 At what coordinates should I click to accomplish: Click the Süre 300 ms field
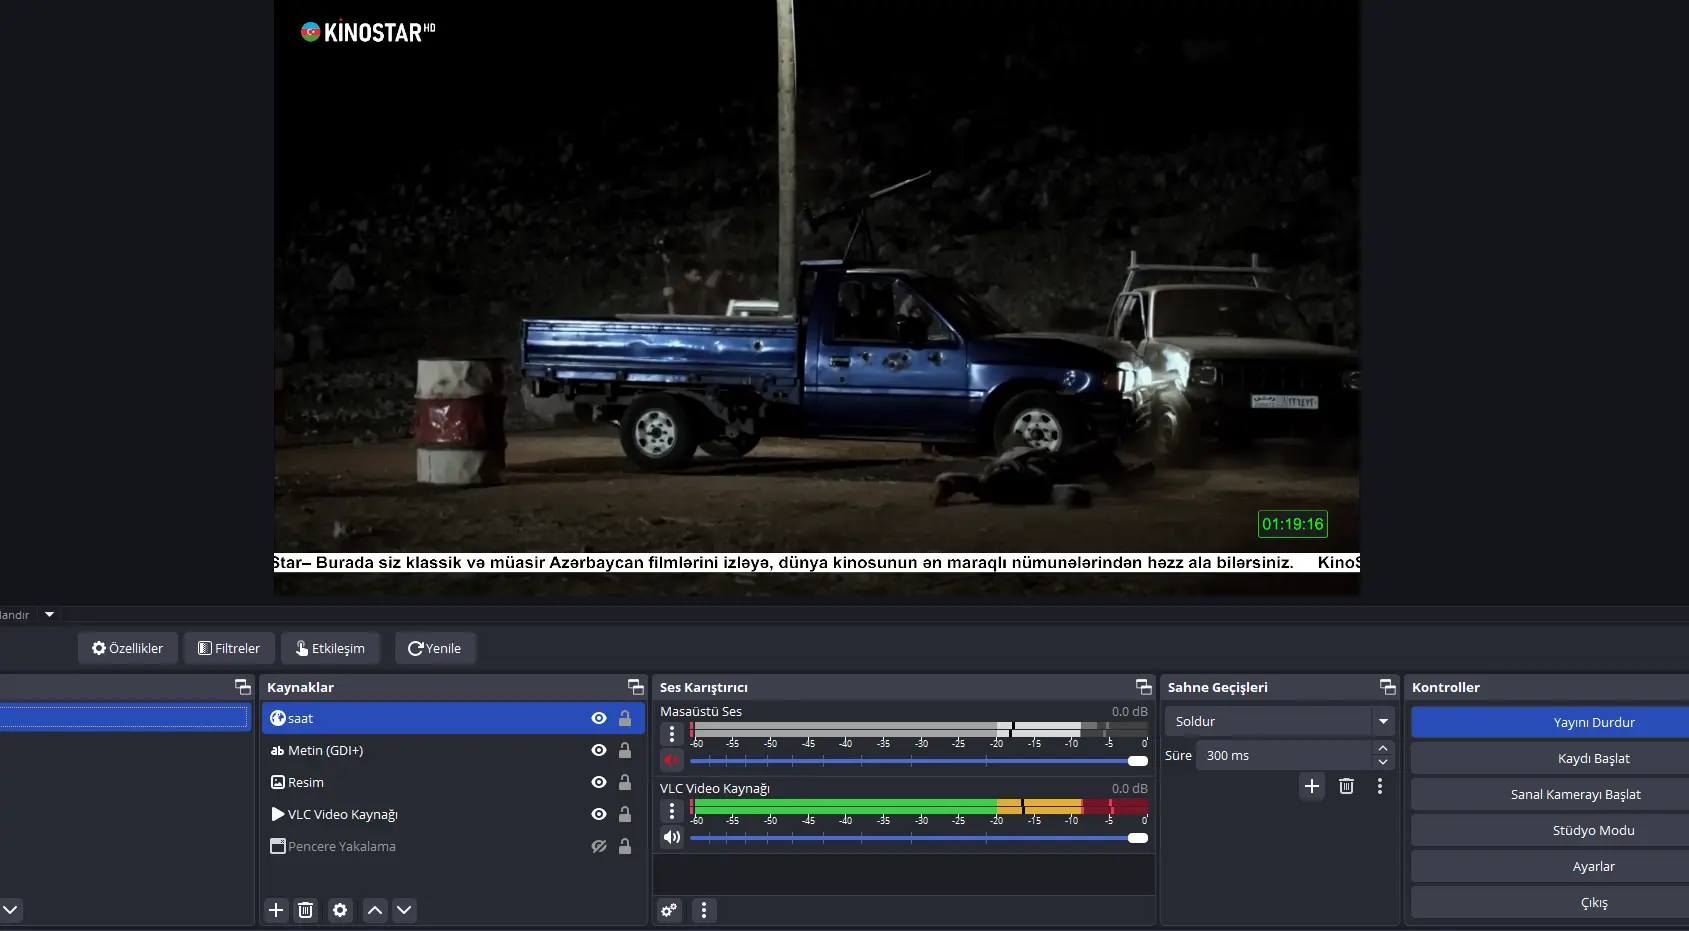click(1284, 755)
